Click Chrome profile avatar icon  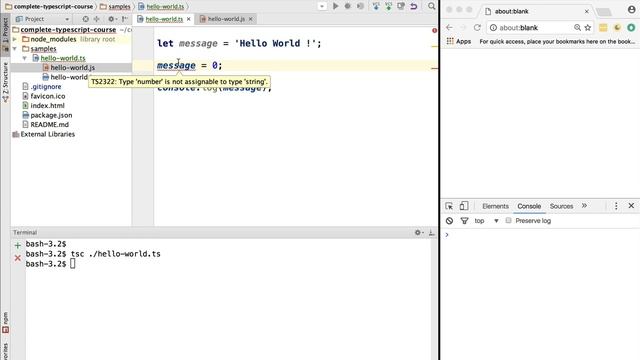(632, 9)
